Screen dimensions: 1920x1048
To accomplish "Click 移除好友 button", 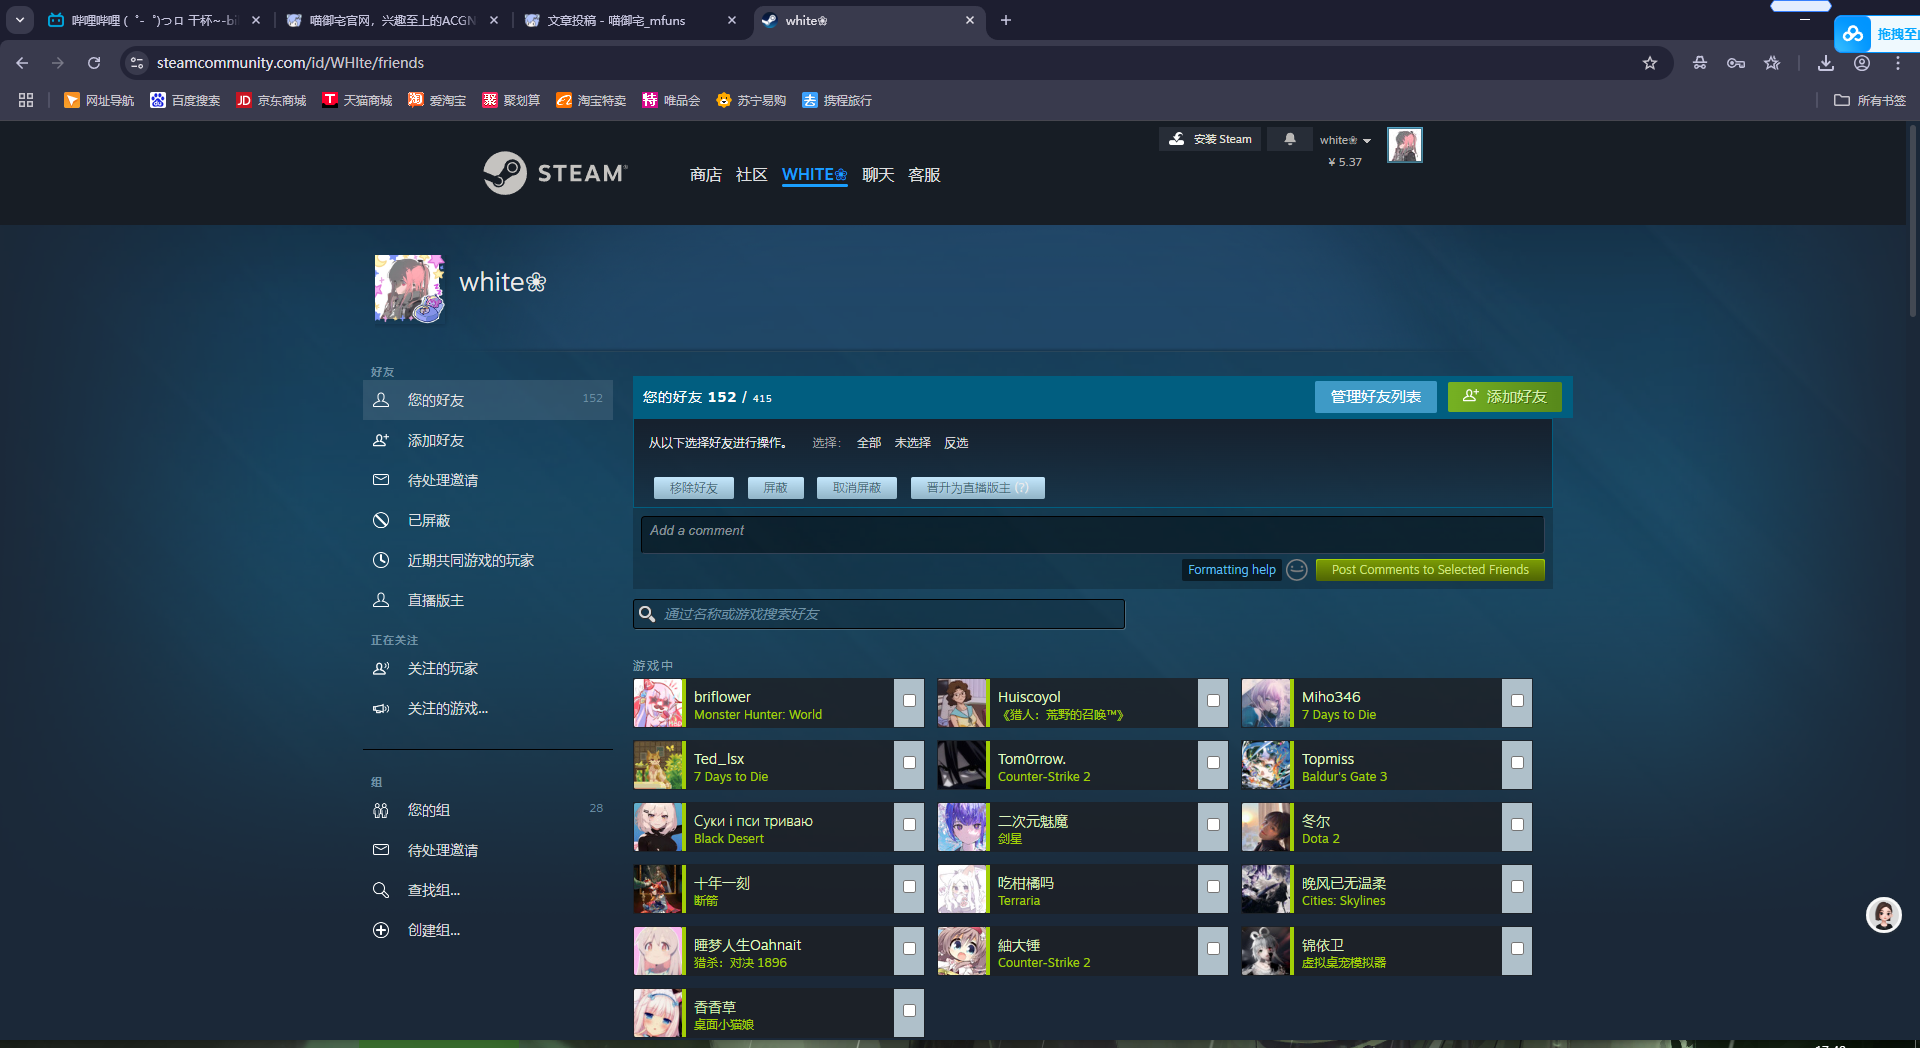I will click(694, 488).
